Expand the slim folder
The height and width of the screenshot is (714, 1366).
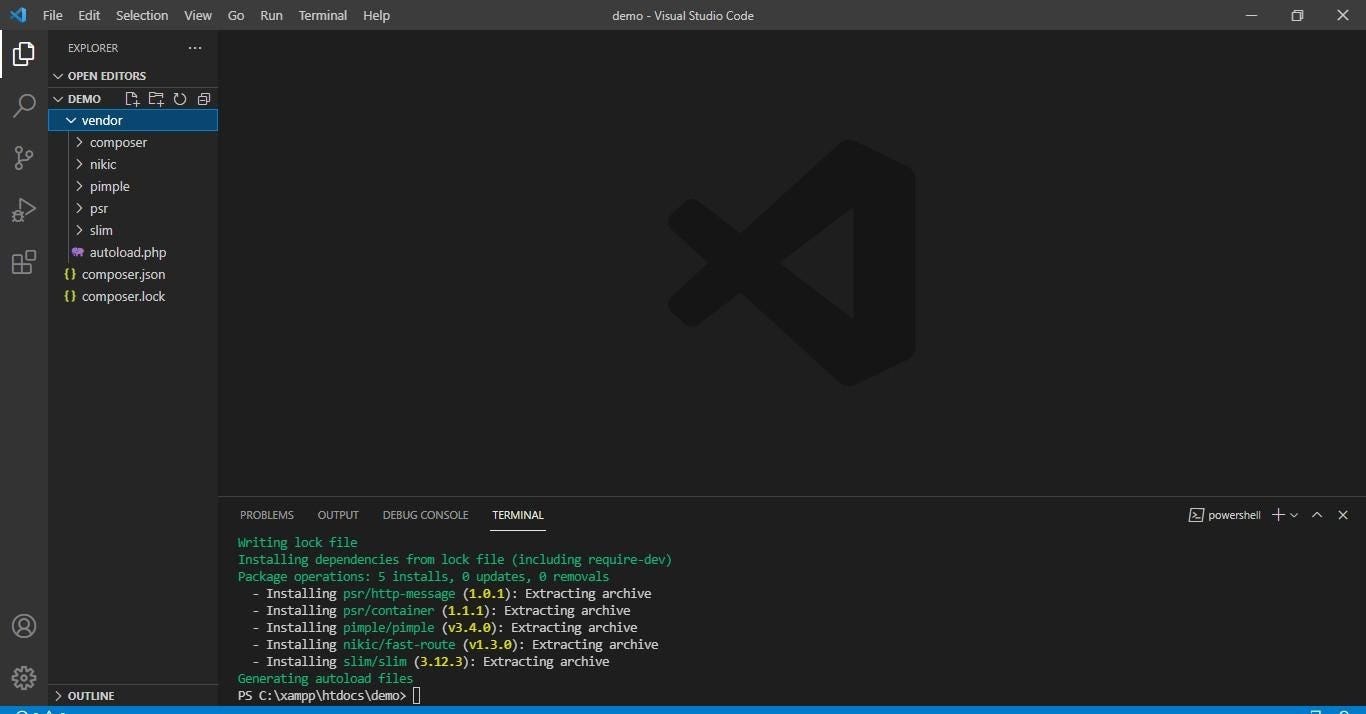click(x=133, y=230)
